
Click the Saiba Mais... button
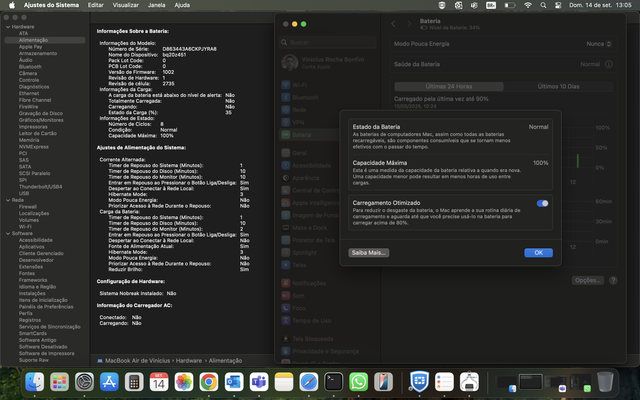click(369, 253)
